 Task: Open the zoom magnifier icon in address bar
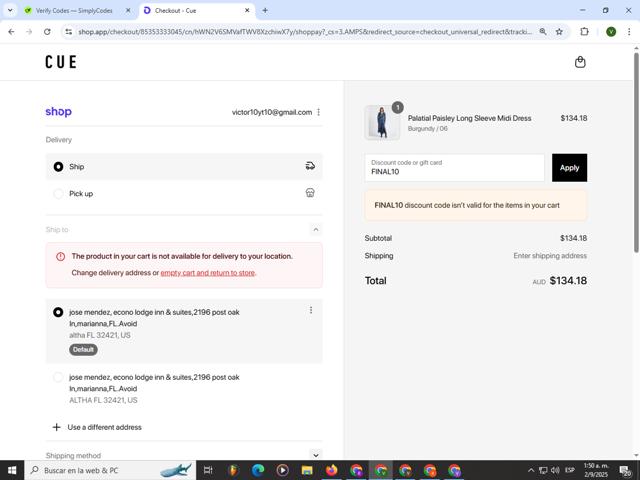click(543, 32)
